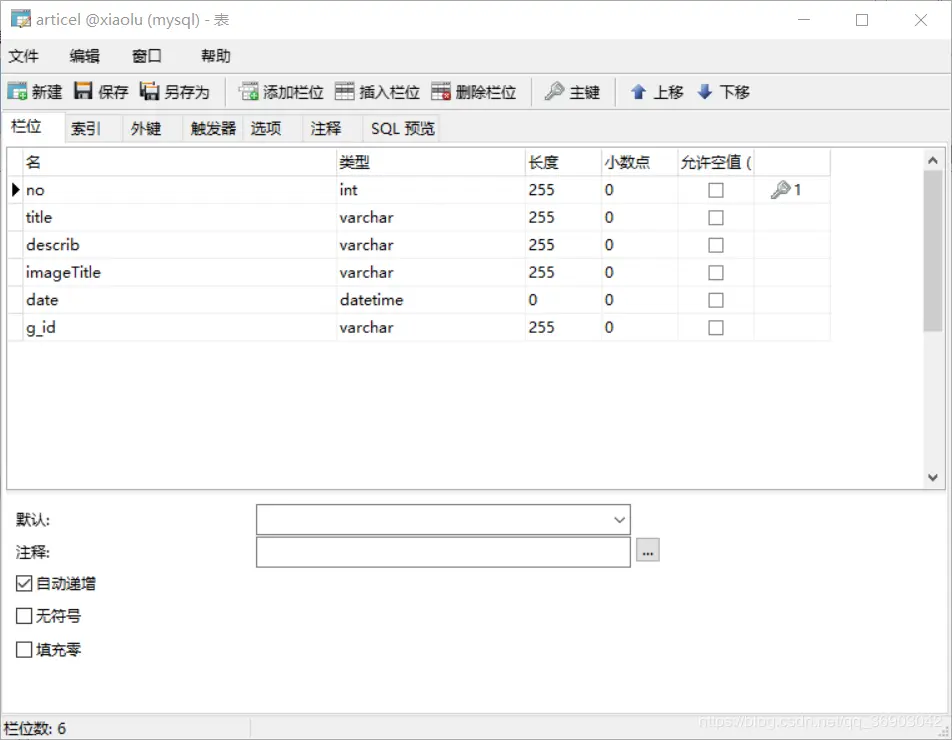The width and height of the screenshot is (952, 740).
Task: Open the 帮助 menu
Action: tap(216, 56)
